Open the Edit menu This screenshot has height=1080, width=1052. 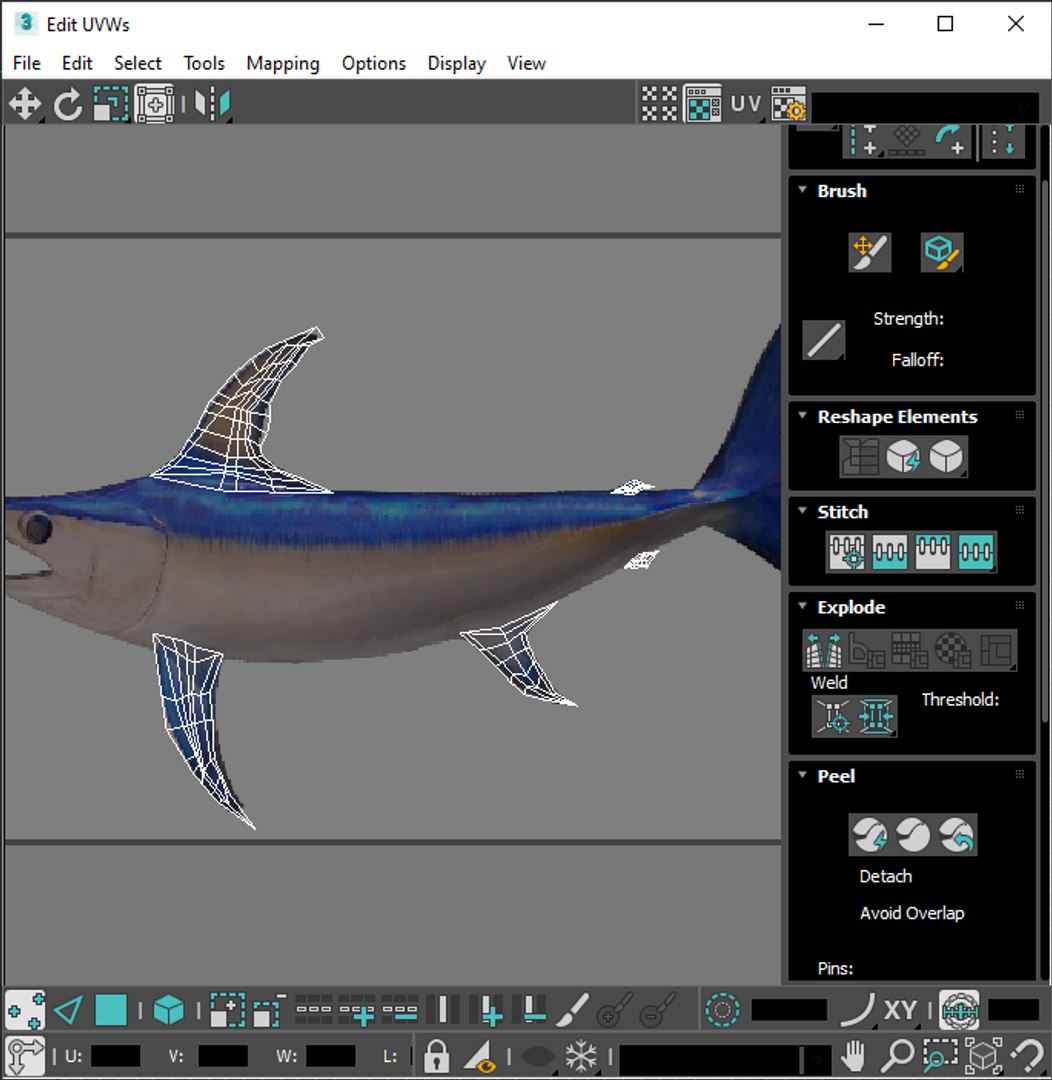click(77, 63)
